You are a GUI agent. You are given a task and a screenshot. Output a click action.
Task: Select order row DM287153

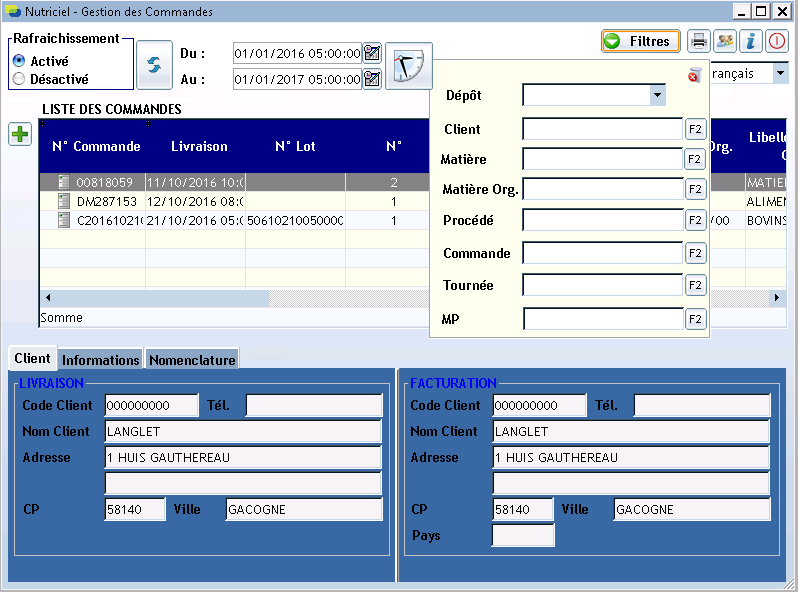coord(108,201)
